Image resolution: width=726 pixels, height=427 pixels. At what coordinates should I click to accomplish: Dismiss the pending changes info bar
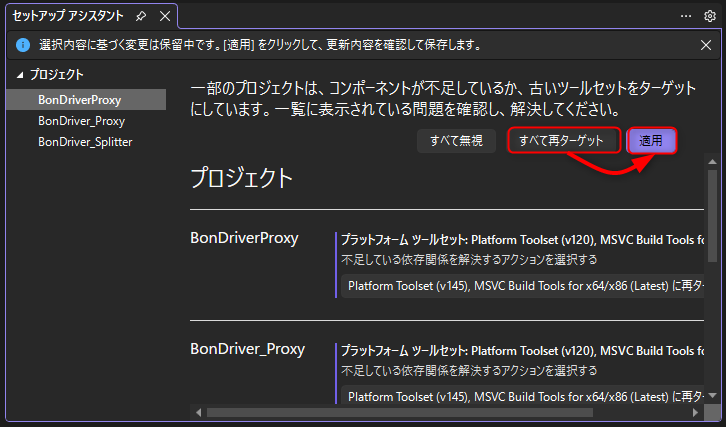[706, 45]
